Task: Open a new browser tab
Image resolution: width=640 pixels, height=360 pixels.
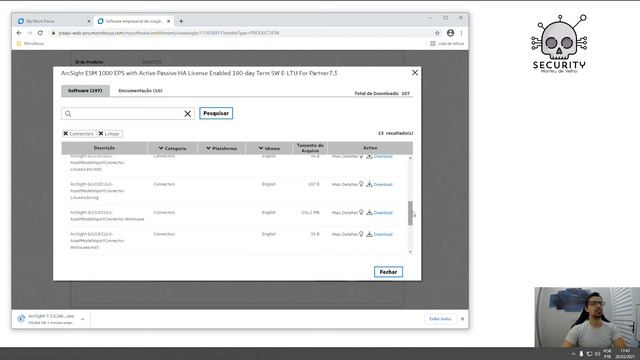Action: pos(181,21)
